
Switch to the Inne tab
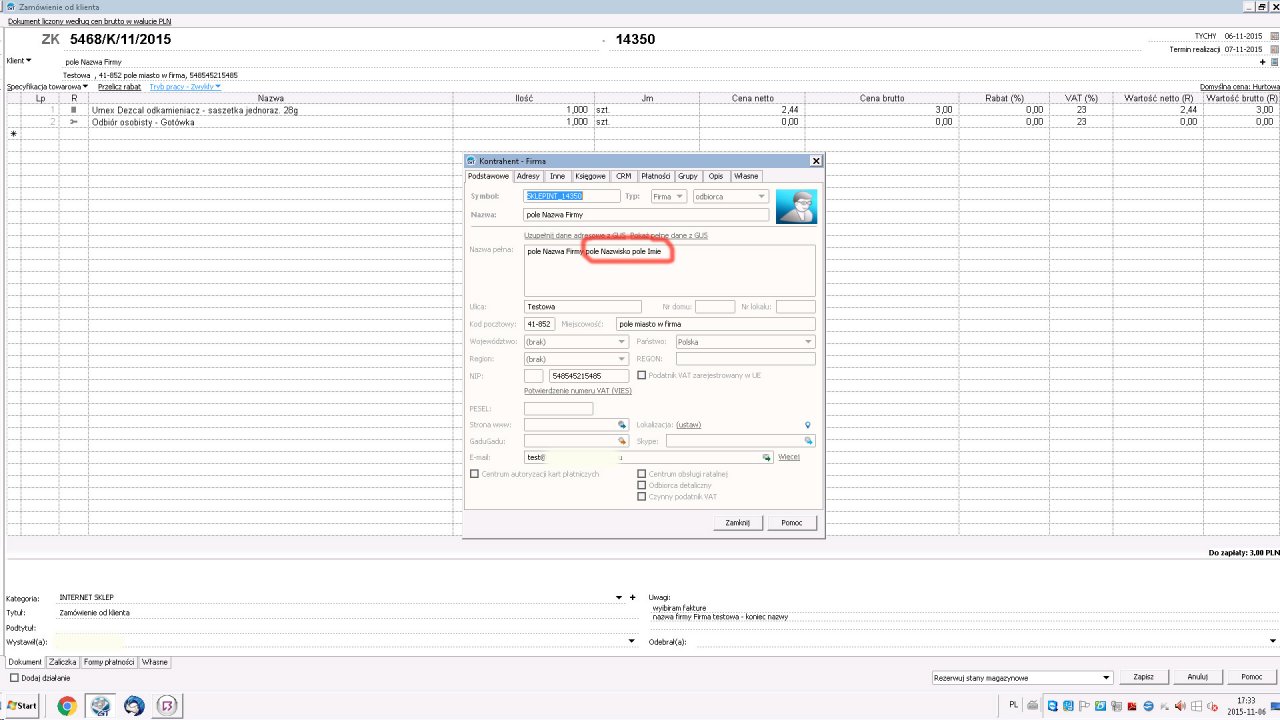557,176
